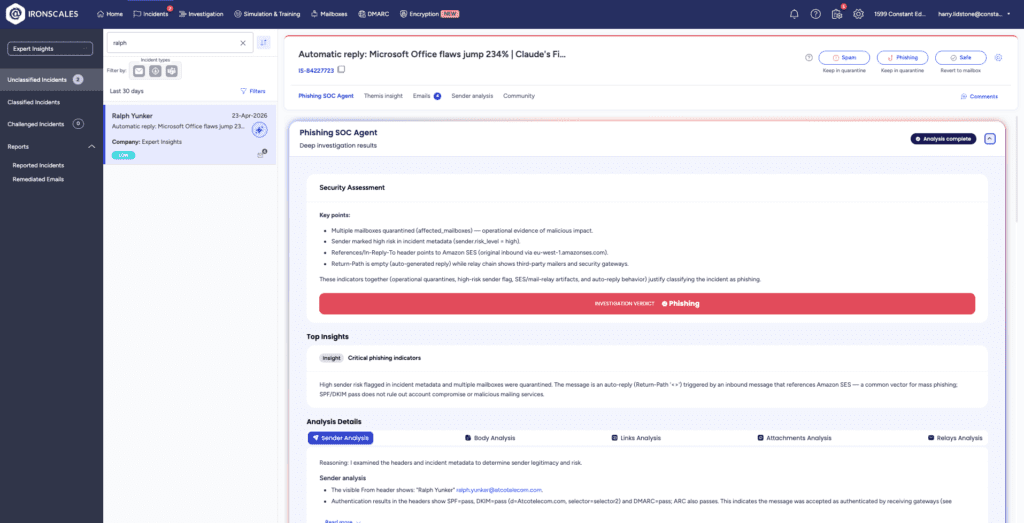Filter incidents by the middle incident type icon
The image size is (1024, 523).
coord(155,71)
